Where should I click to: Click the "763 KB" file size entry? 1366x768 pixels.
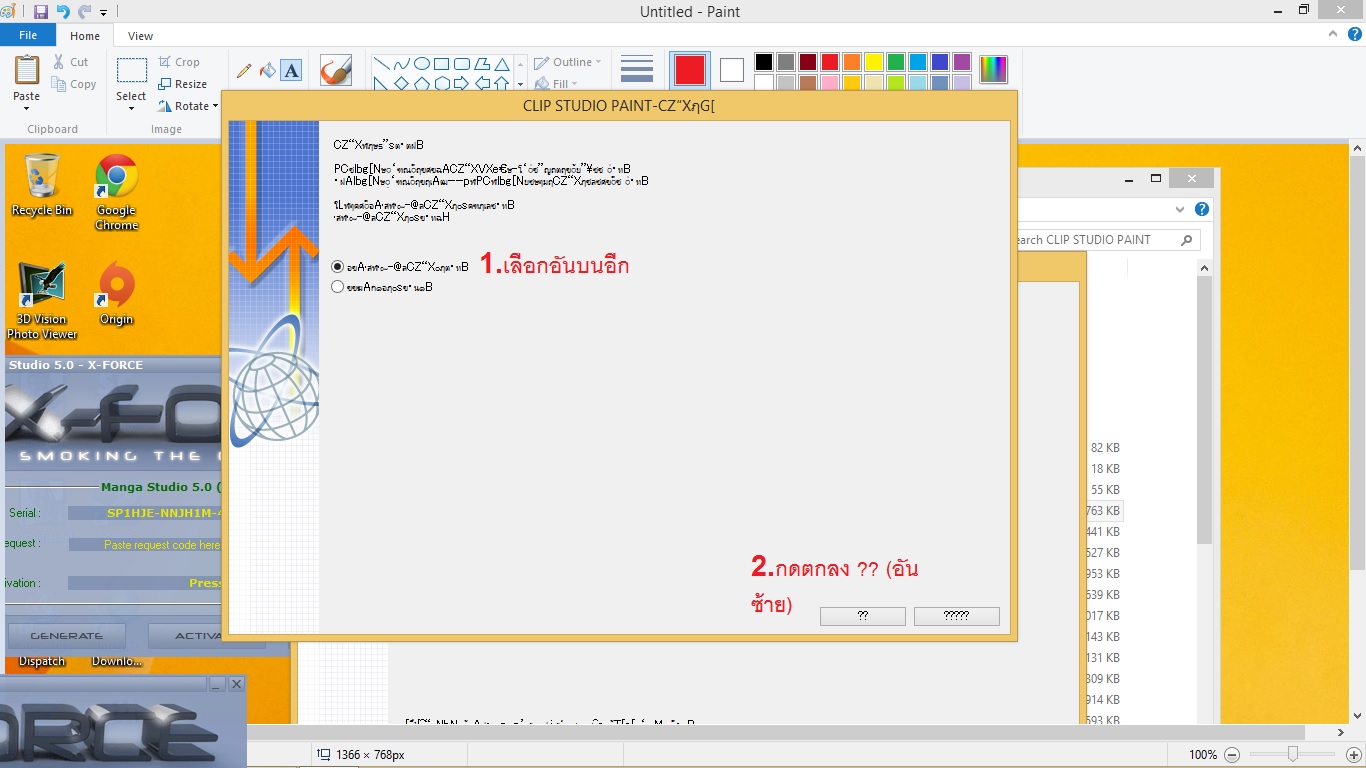tap(1105, 511)
